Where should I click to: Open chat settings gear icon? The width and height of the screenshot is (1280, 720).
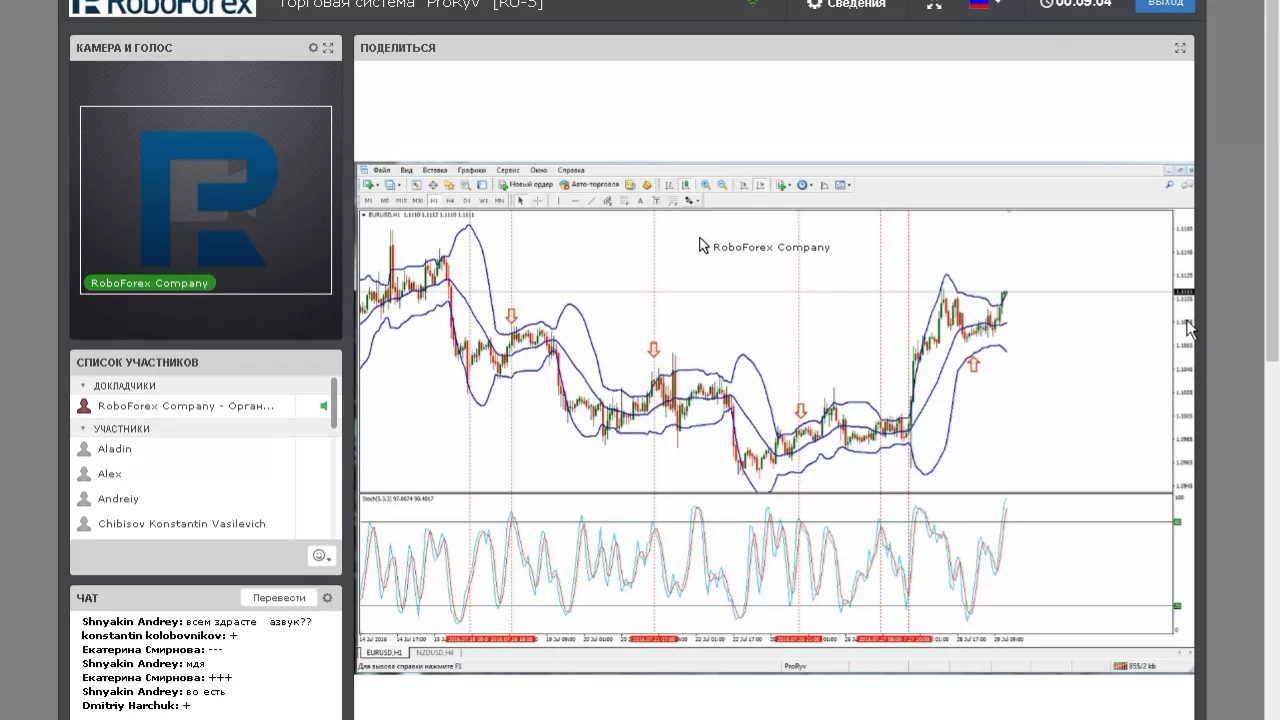click(x=327, y=598)
